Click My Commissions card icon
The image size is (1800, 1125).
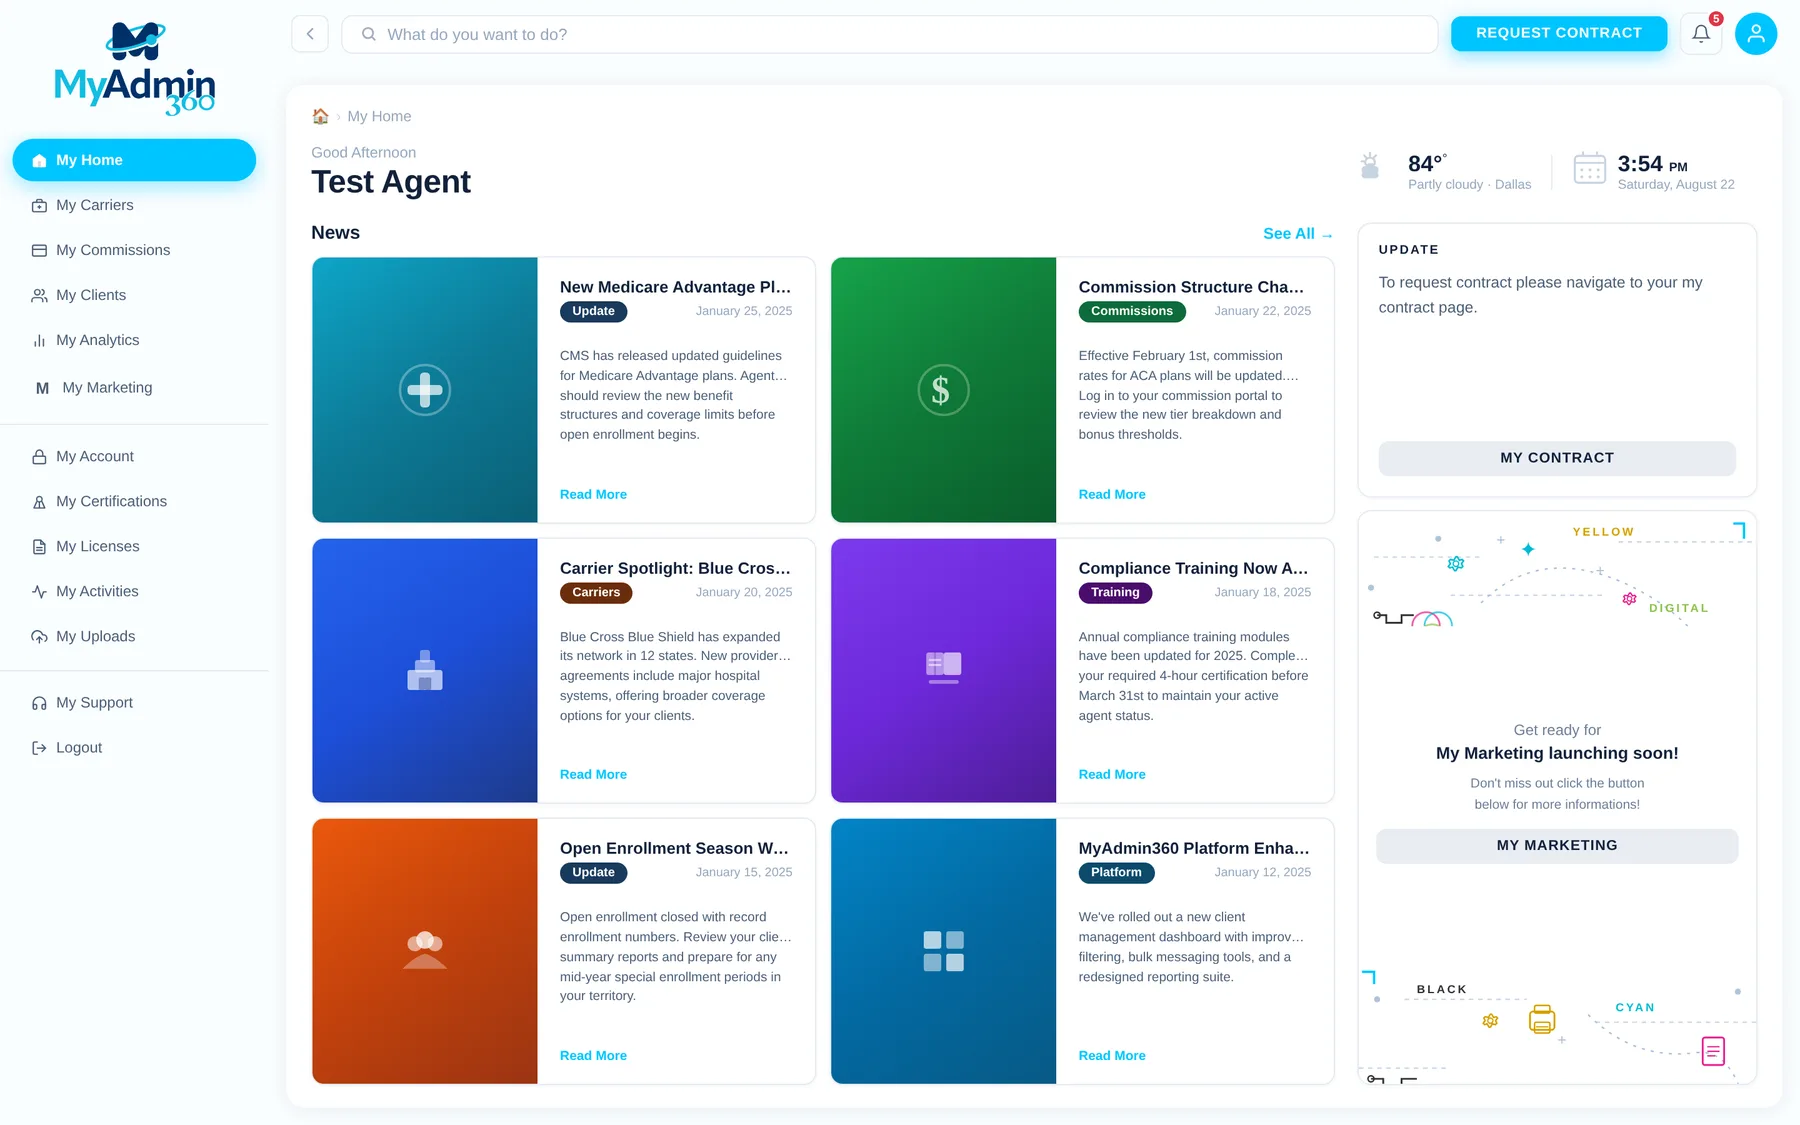pos(39,250)
